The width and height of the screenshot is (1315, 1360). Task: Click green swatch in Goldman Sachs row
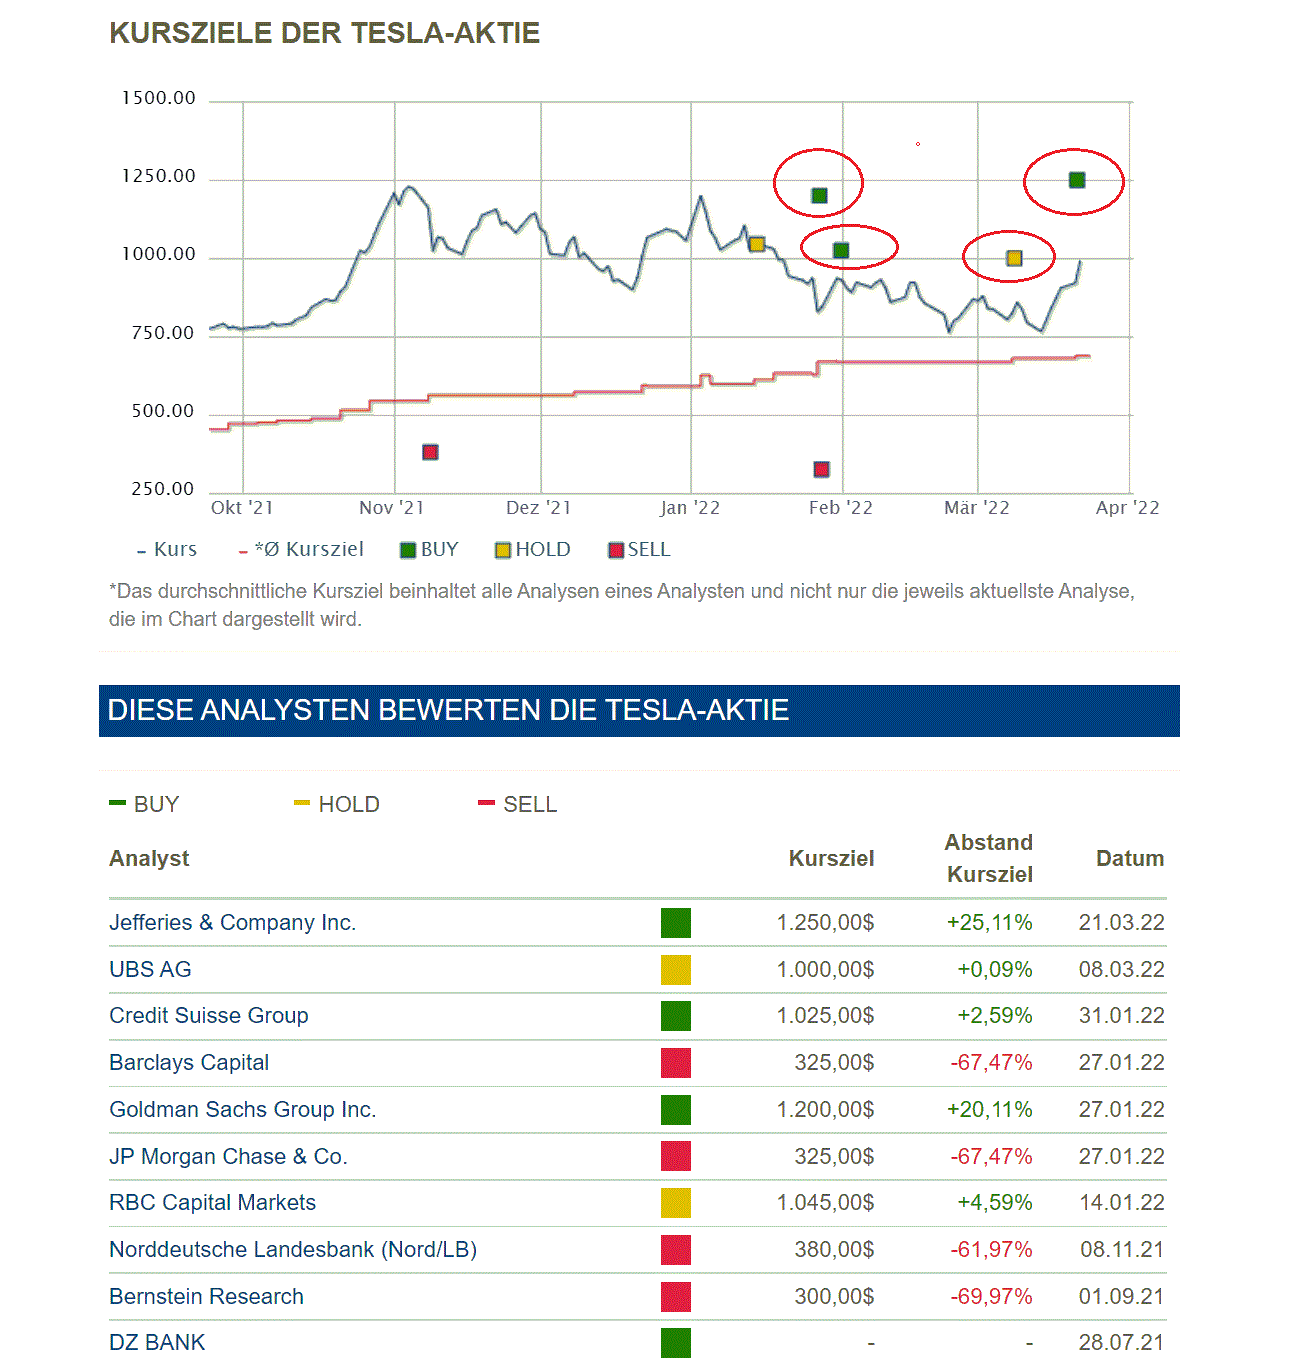coord(676,1109)
